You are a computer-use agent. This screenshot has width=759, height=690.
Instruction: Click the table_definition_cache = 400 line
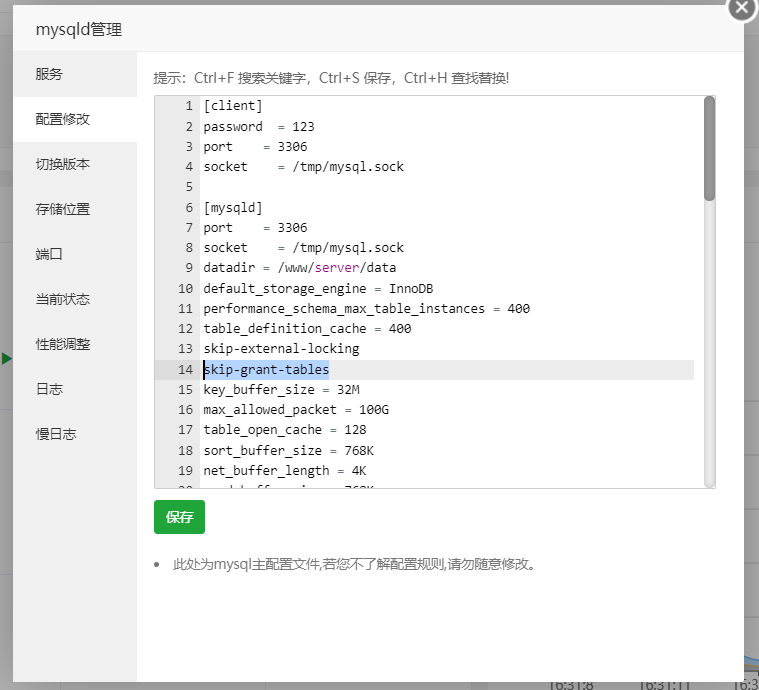(307, 328)
